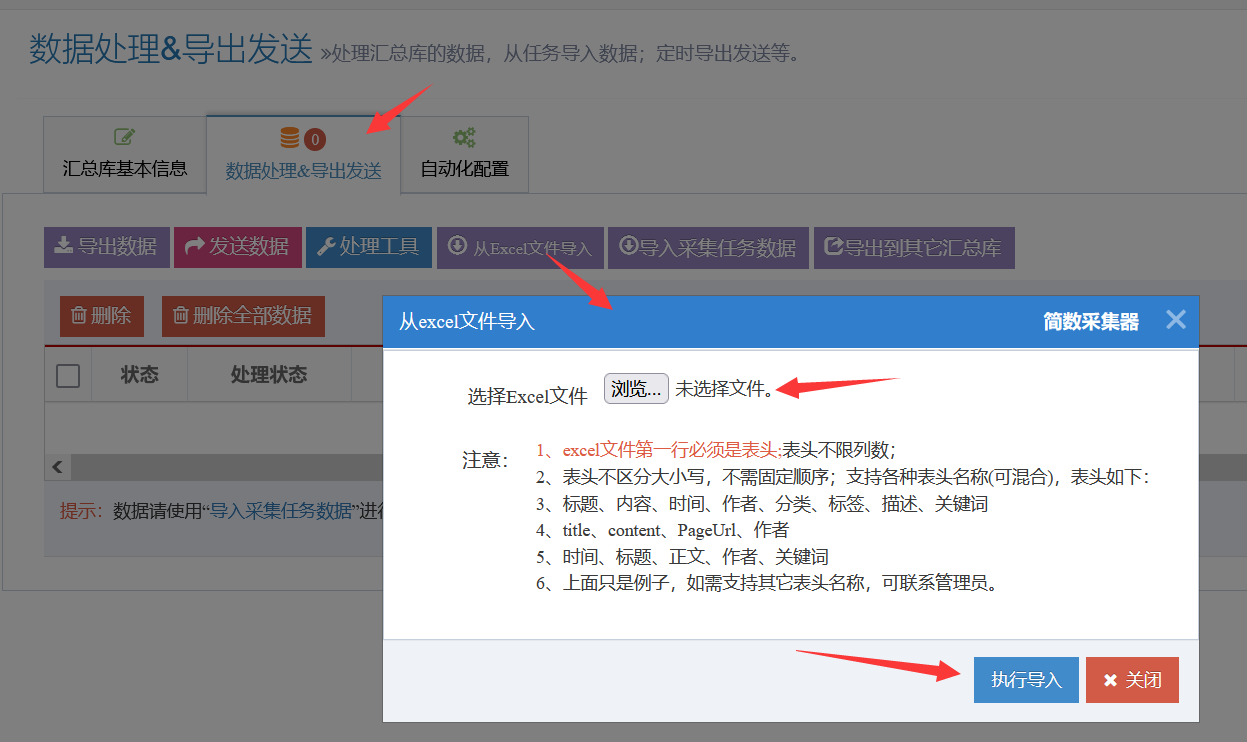This screenshot has height=742, width=1247.
Task: Click 导出到其它汇总库 button
Action: [x=914, y=247]
